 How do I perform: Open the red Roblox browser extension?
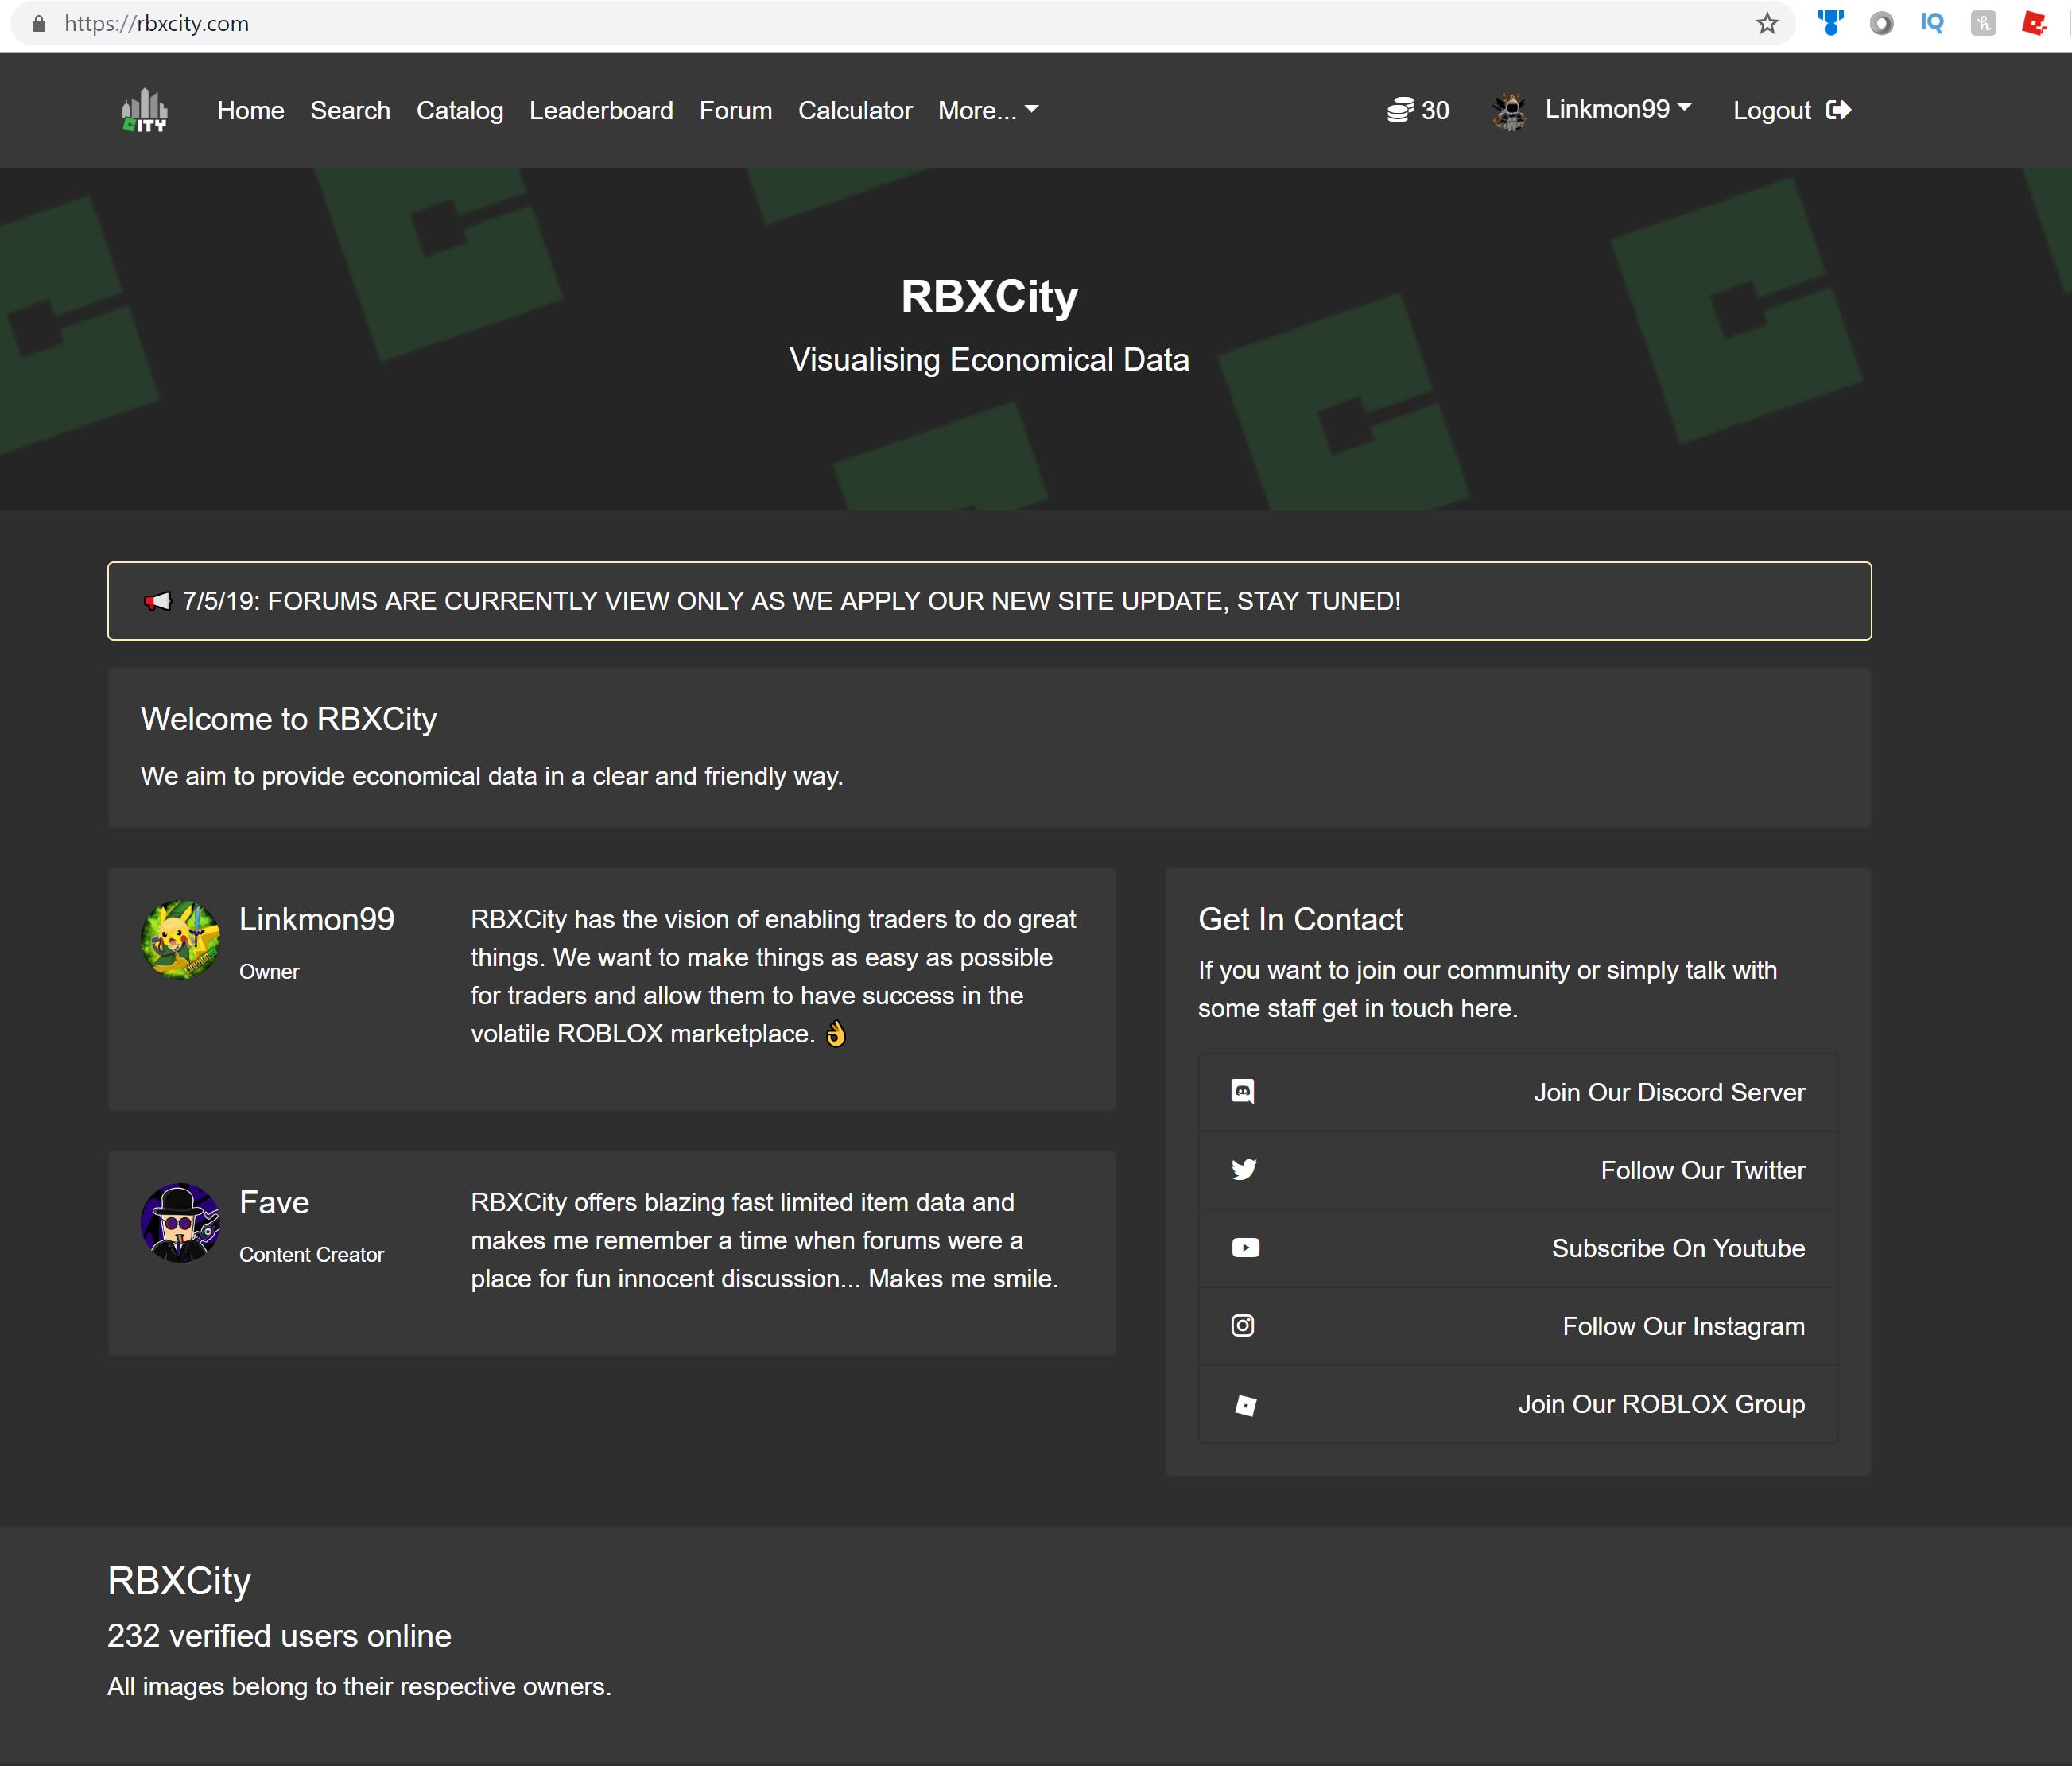pyautogui.click(x=2033, y=23)
